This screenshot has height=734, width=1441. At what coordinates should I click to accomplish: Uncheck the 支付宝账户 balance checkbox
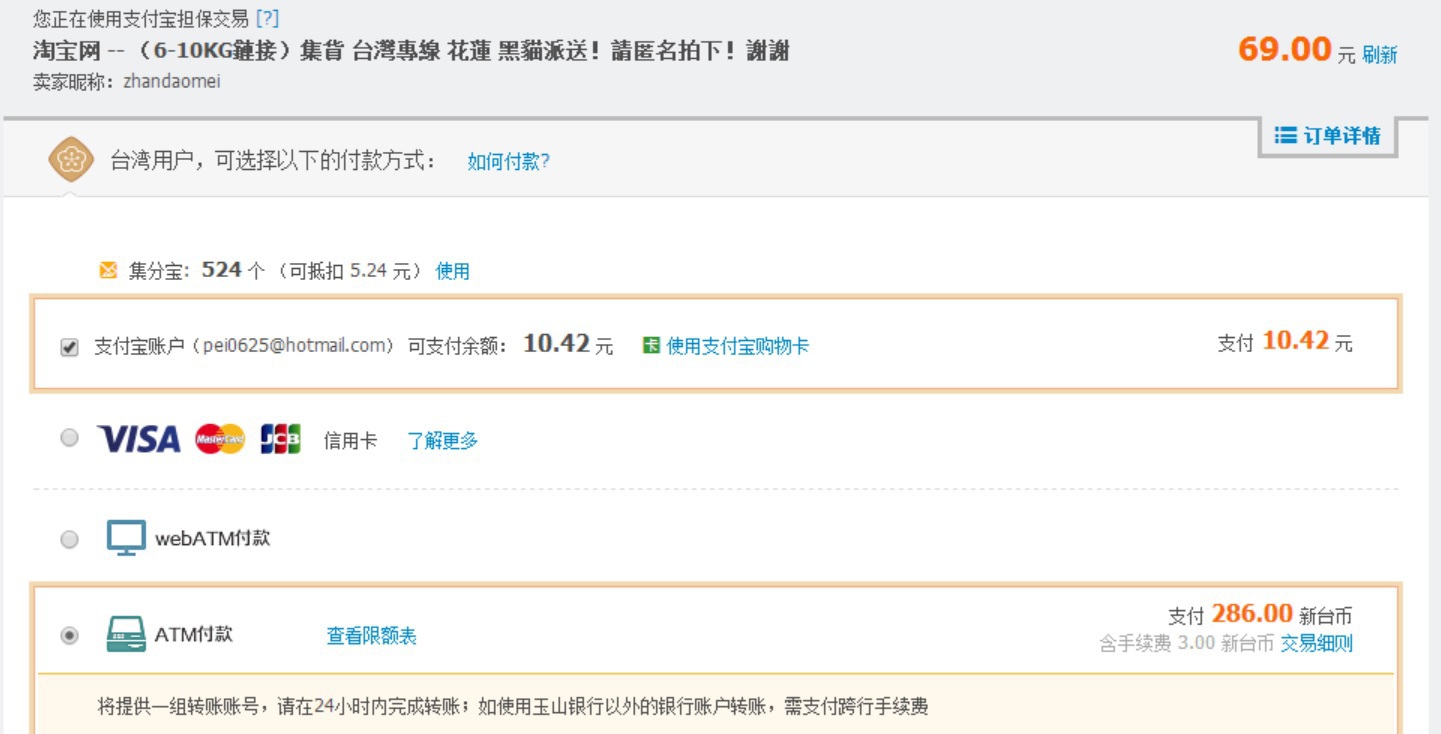click(69, 347)
